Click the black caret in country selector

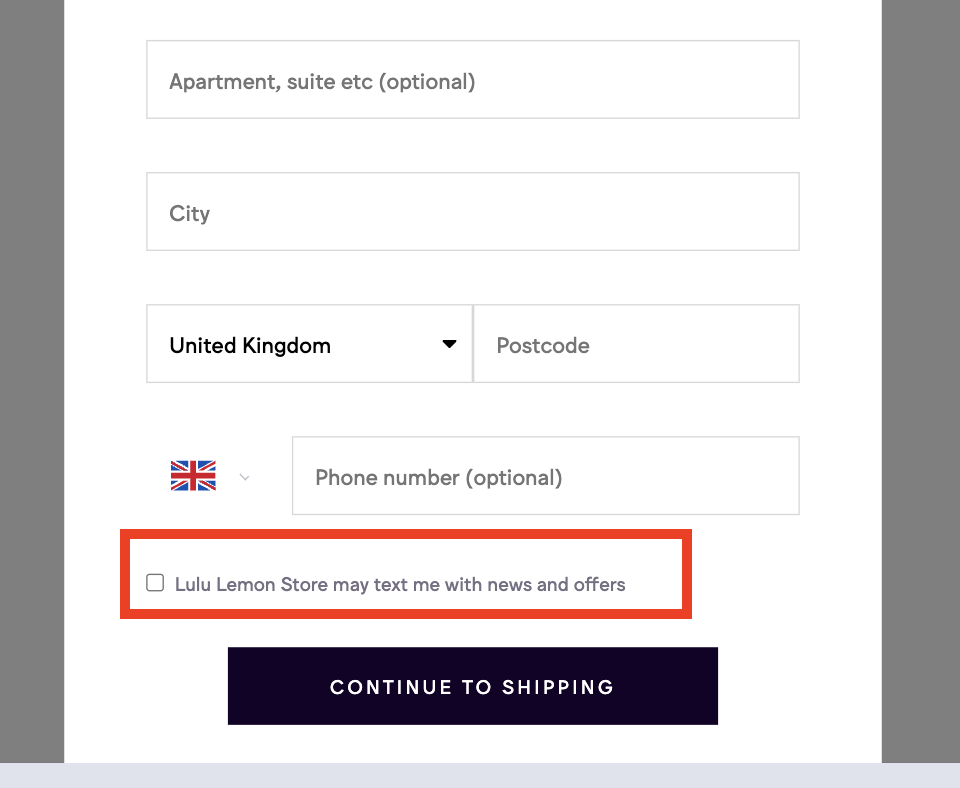pos(450,344)
